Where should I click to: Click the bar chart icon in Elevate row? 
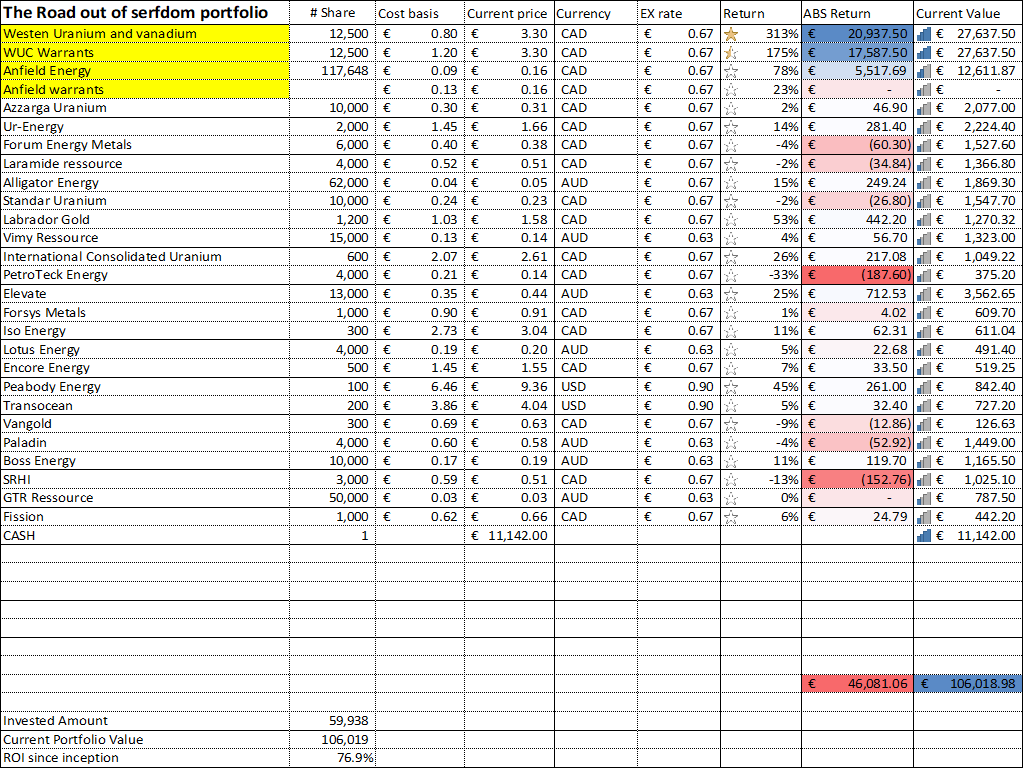pyautogui.click(x=923, y=294)
